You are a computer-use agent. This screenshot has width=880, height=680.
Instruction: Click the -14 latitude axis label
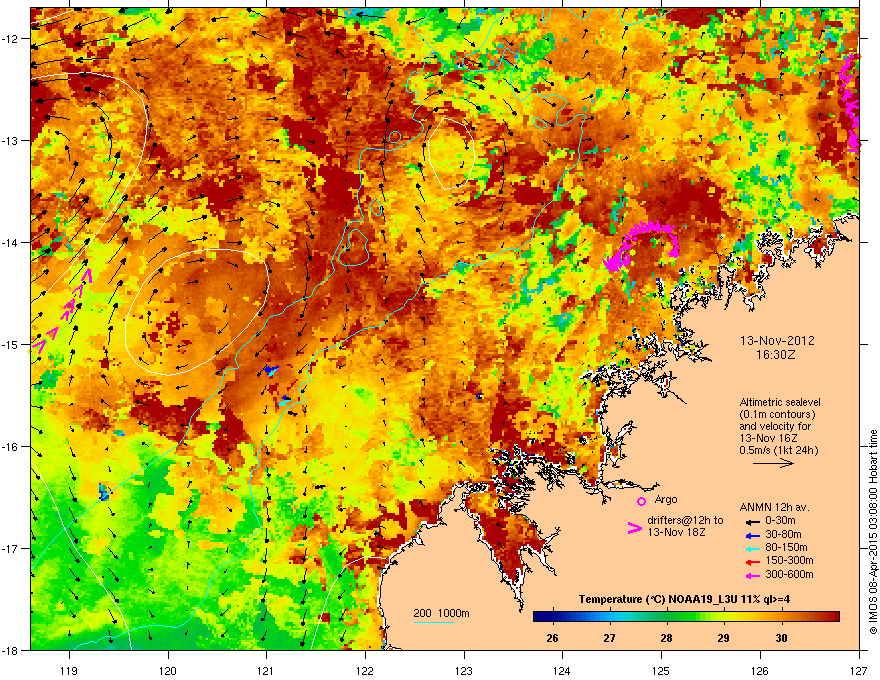click(11, 242)
